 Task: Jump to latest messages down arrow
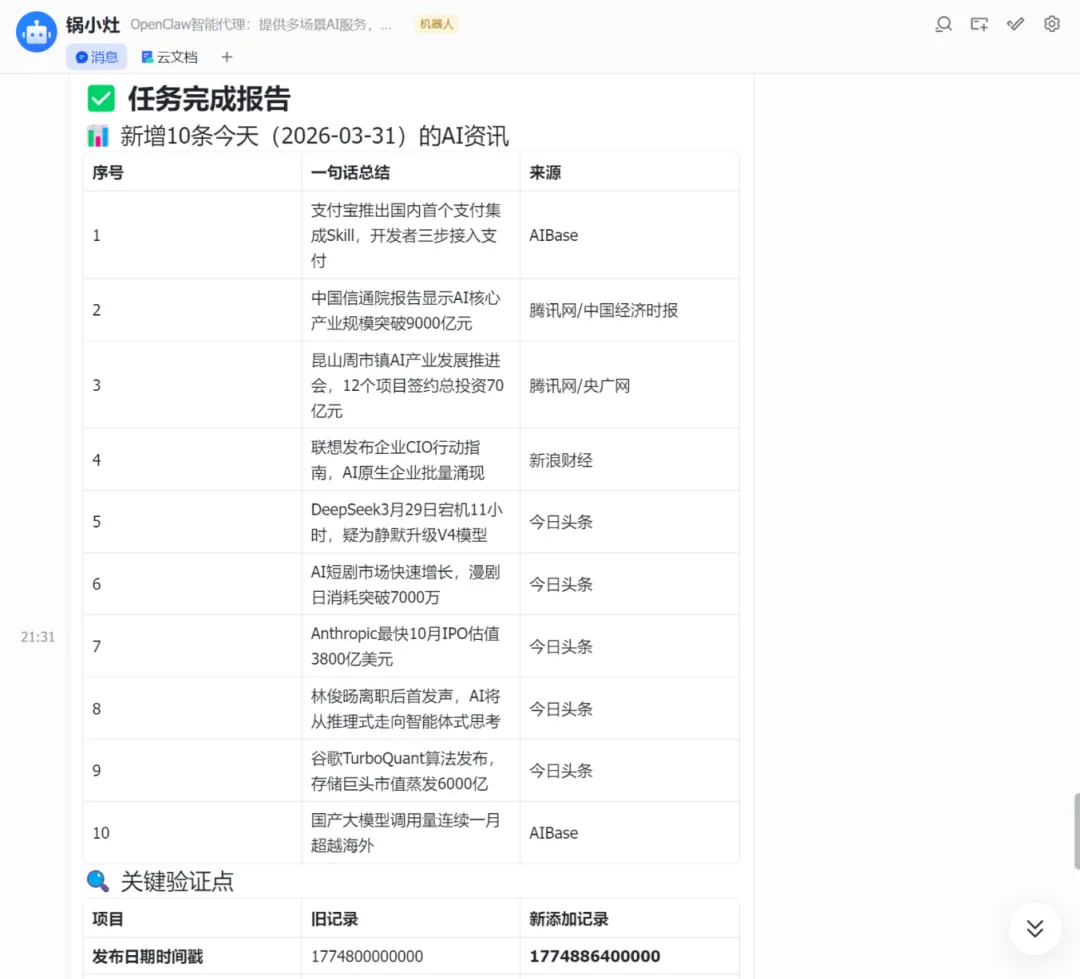click(1035, 929)
